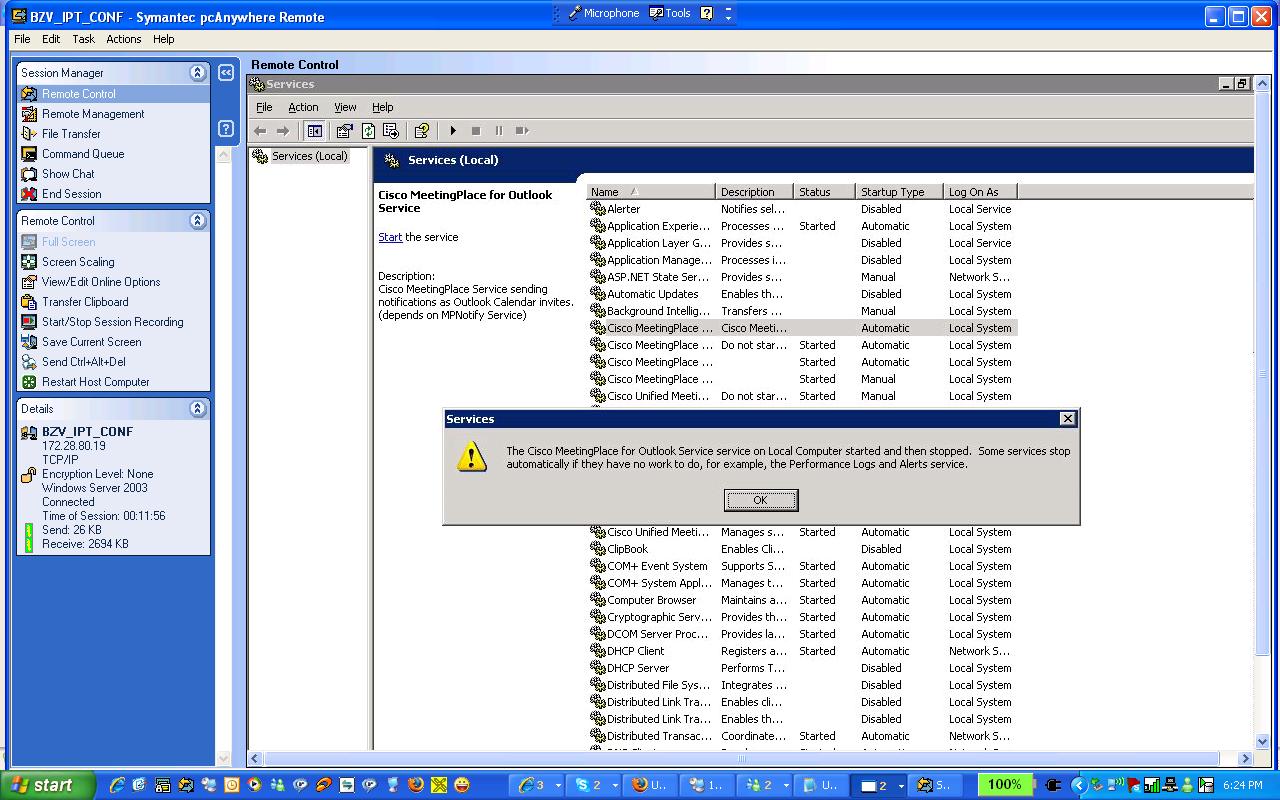Click the Refresh toolbar icon in Services
Viewport: 1280px width, 800px height.
[368, 131]
